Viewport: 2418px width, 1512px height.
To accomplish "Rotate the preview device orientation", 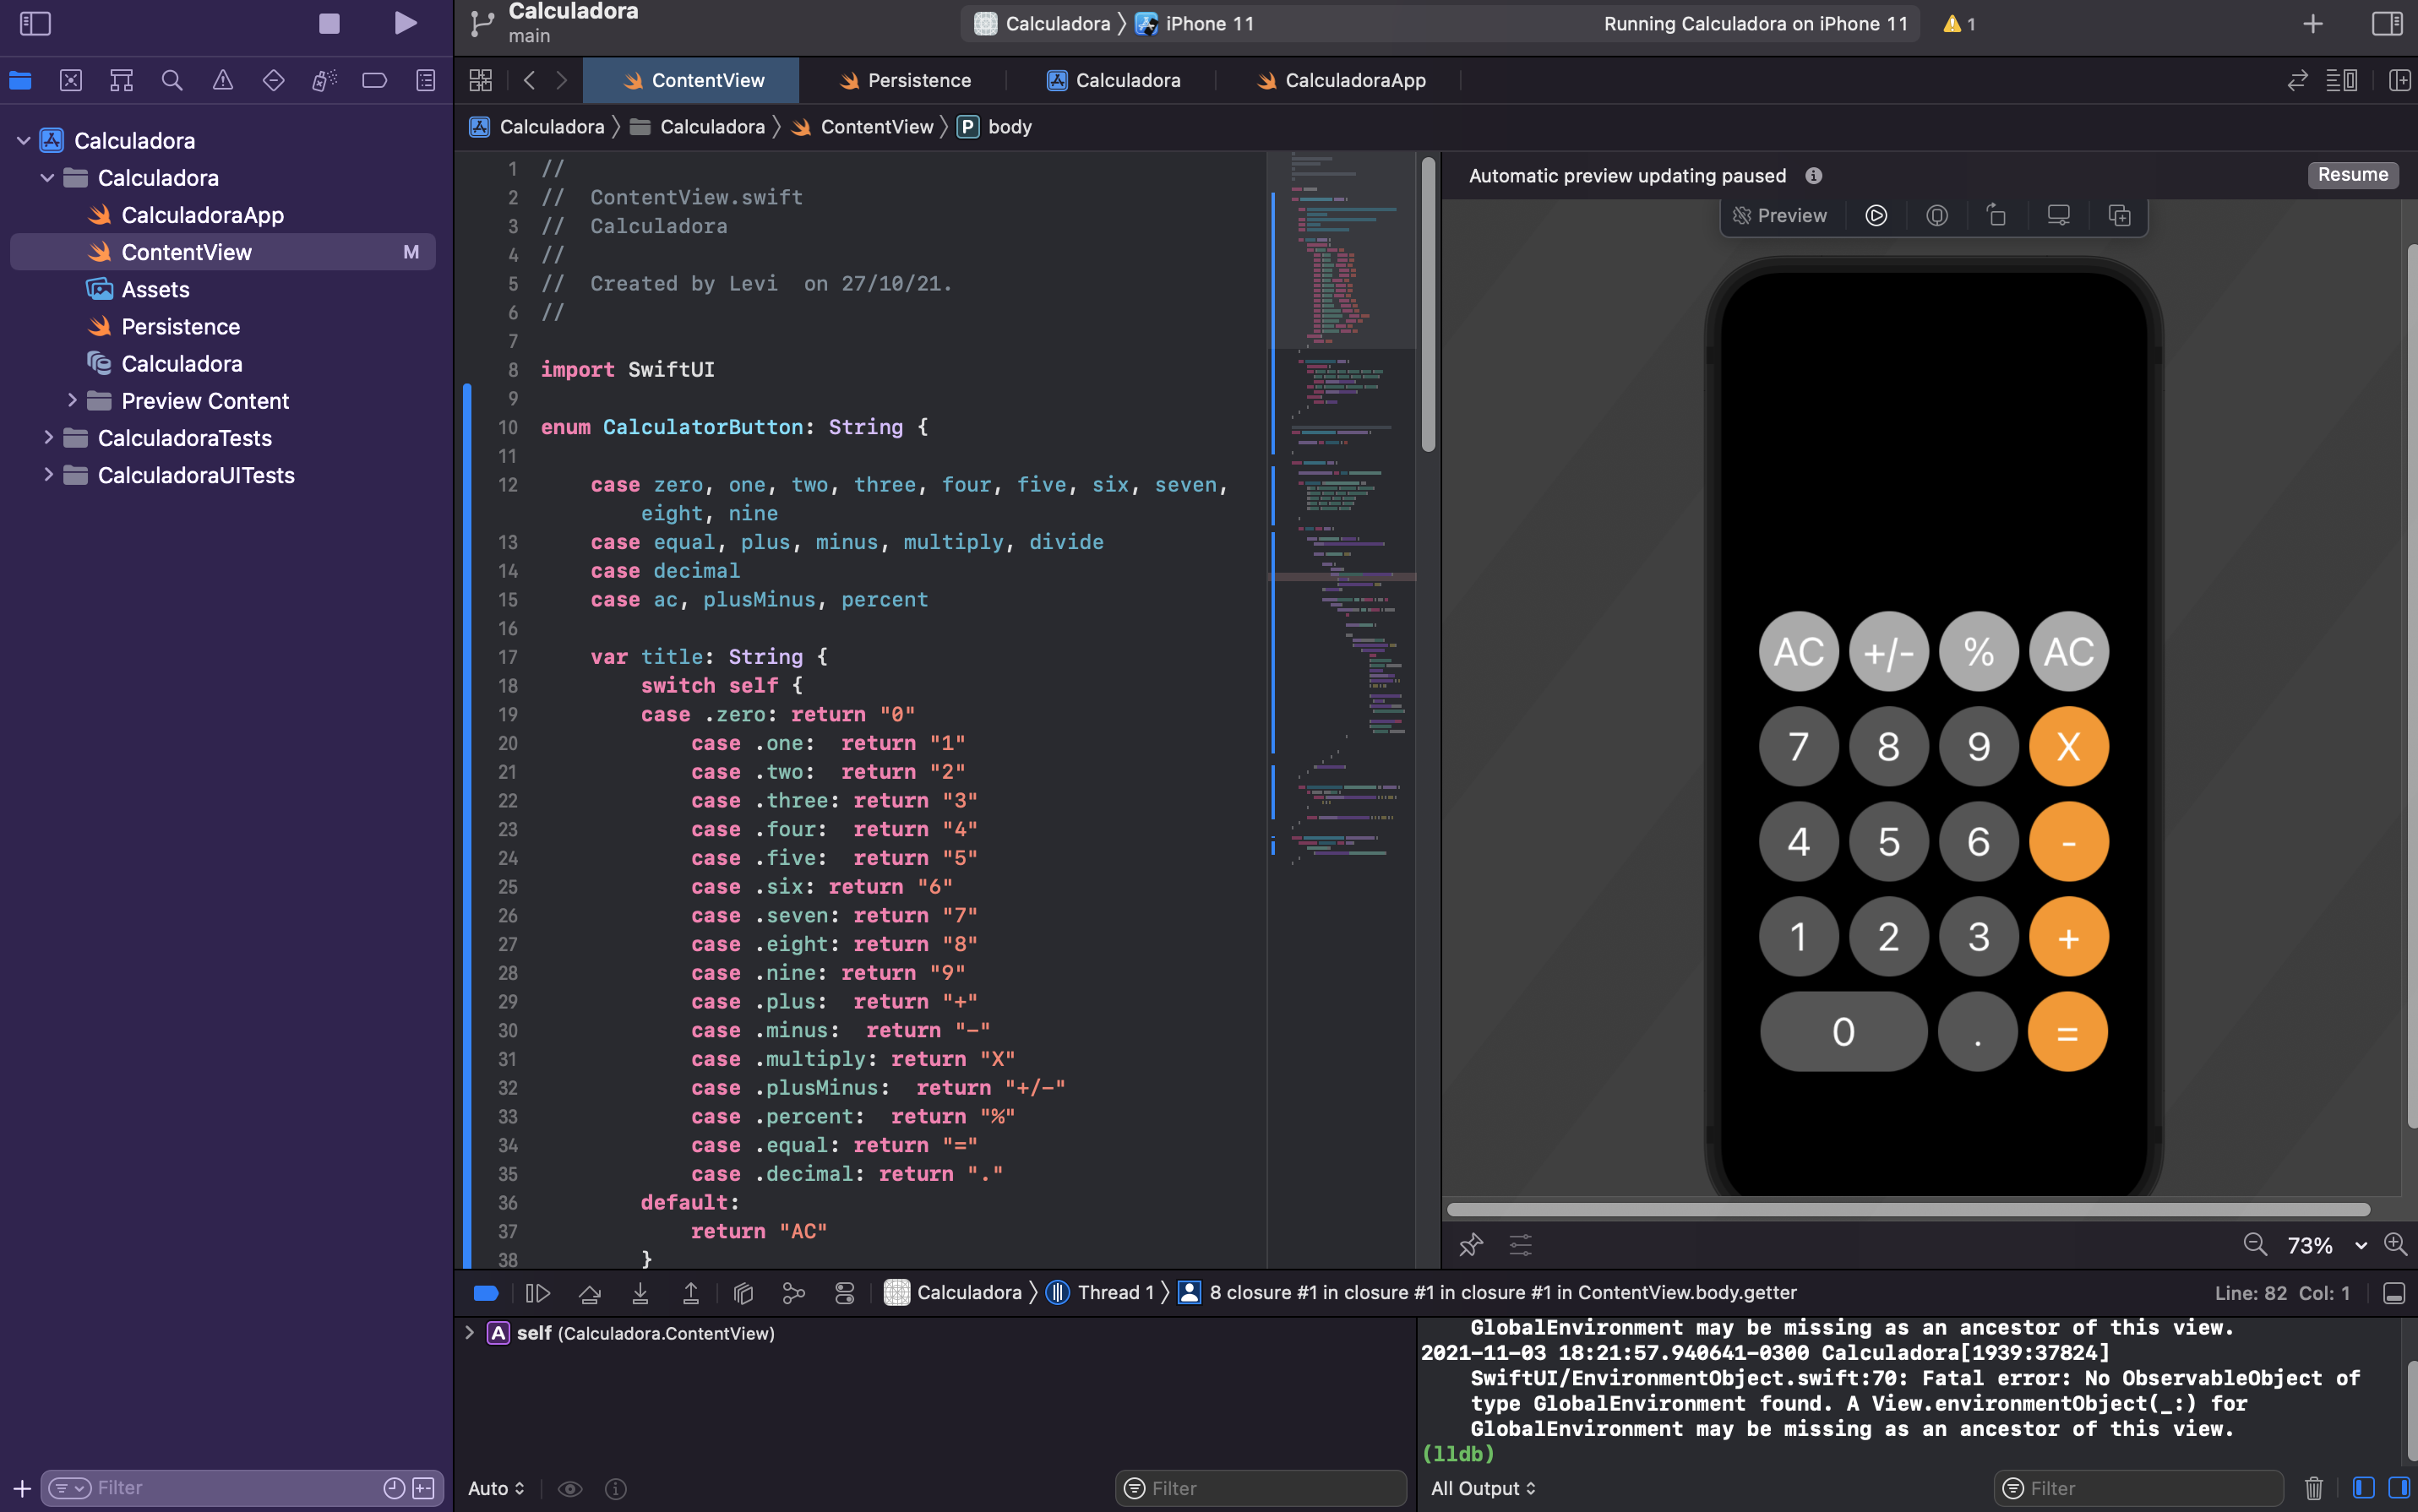I will click(1997, 215).
